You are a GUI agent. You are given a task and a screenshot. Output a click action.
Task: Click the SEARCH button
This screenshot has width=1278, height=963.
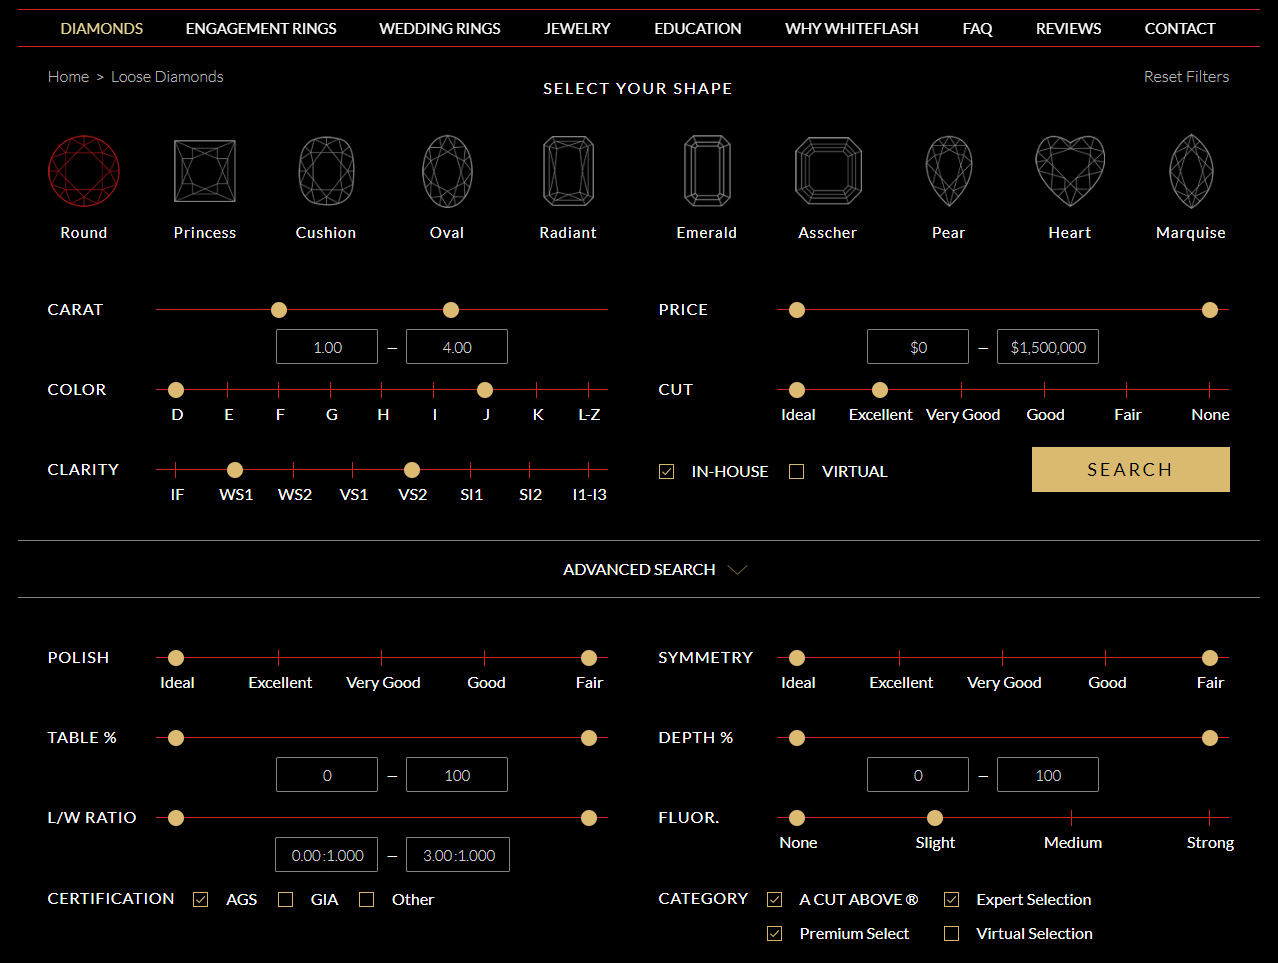pos(1130,469)
